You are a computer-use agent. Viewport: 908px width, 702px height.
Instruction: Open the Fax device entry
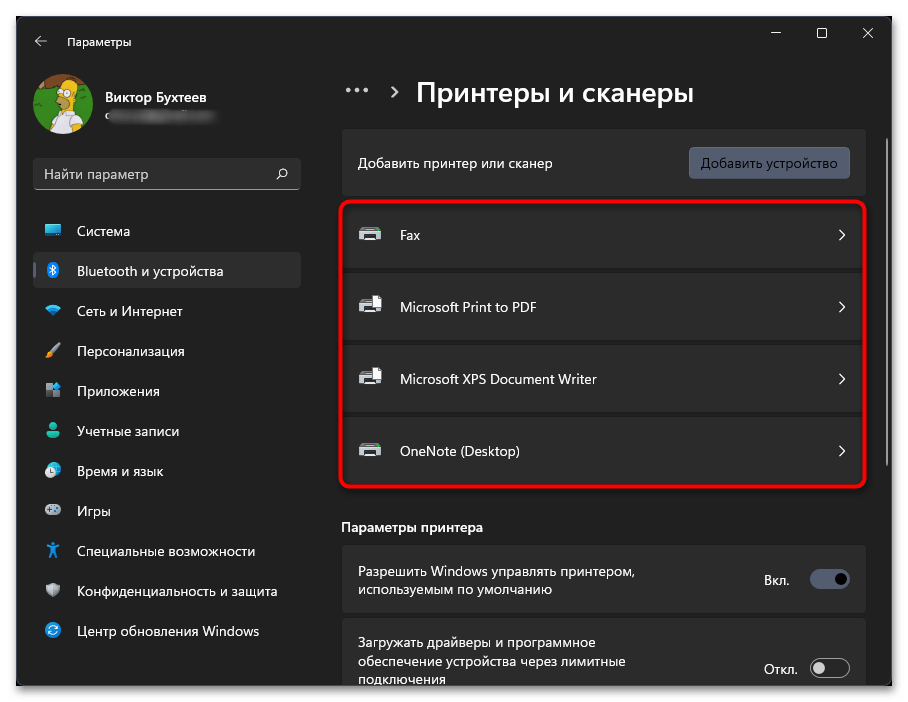pos(603,235)
